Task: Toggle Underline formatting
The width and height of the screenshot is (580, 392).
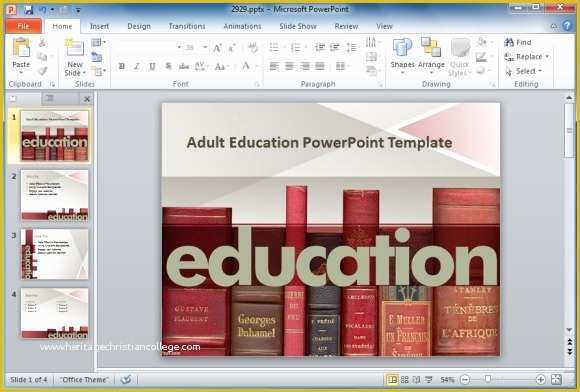Action: click(x=152, y=66)
